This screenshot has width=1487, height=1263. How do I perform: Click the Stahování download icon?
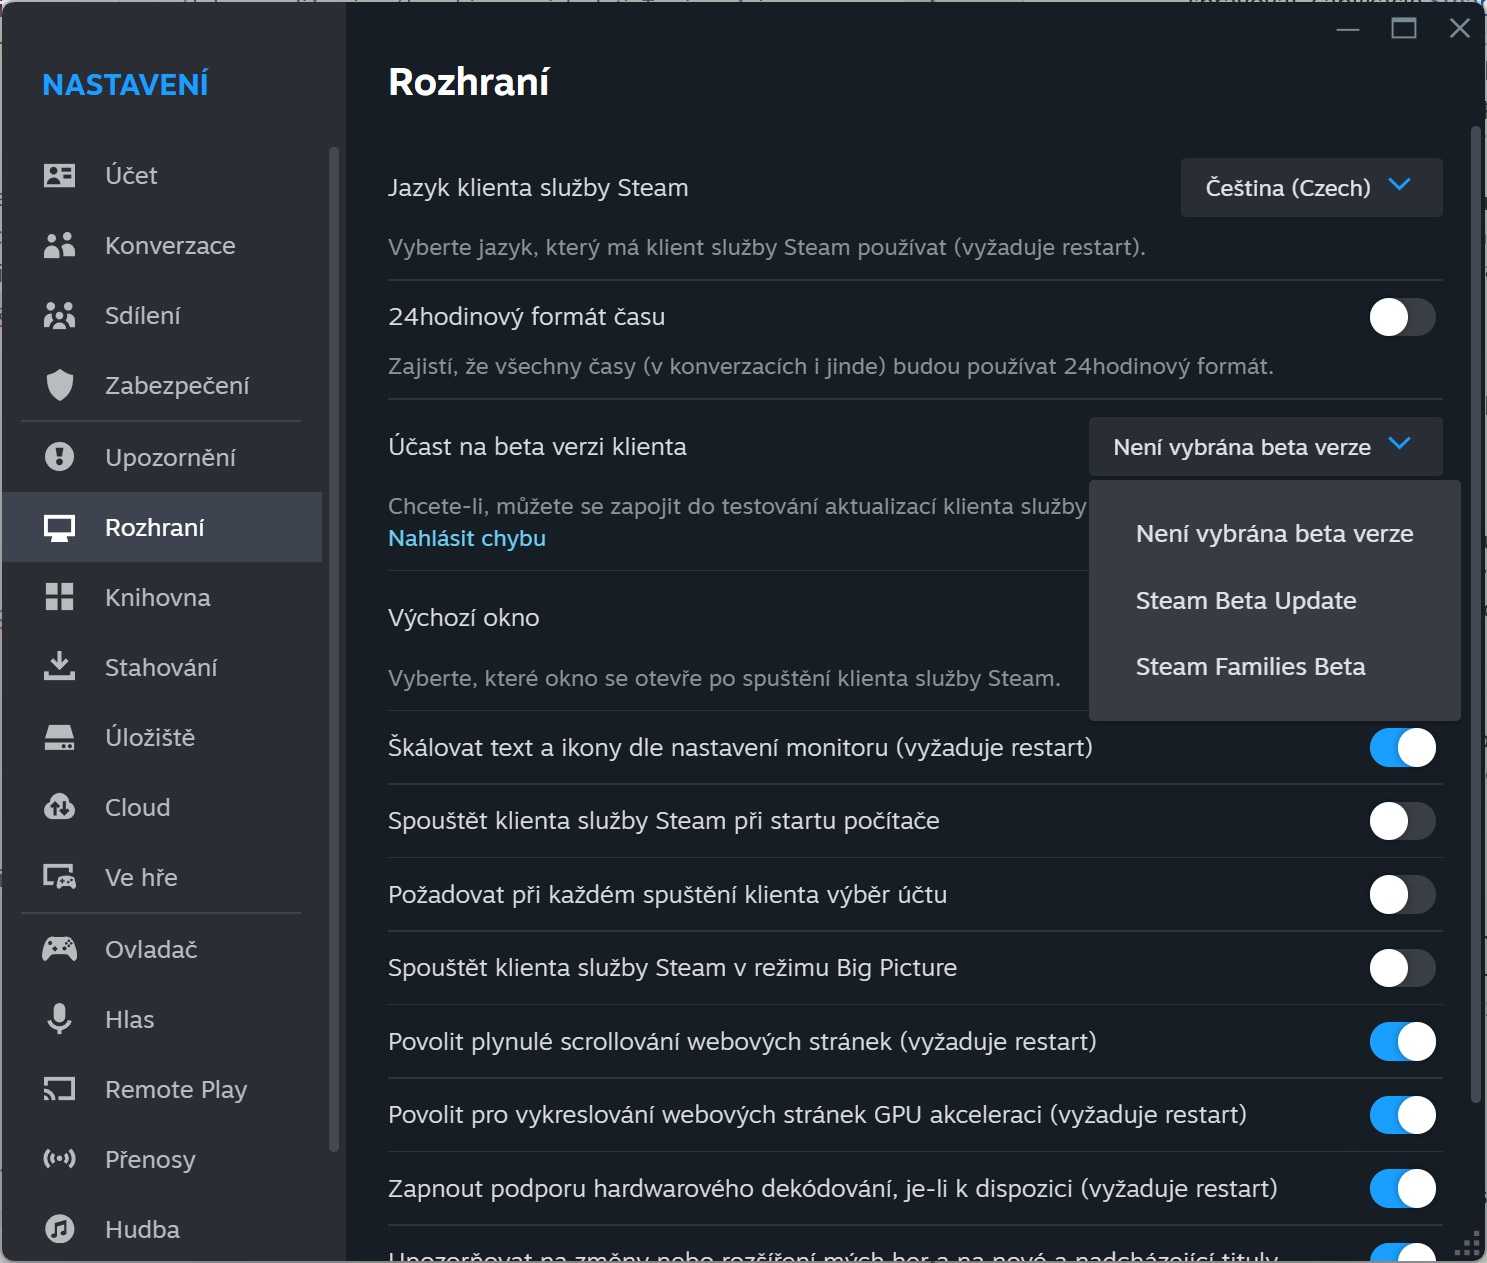59,668
